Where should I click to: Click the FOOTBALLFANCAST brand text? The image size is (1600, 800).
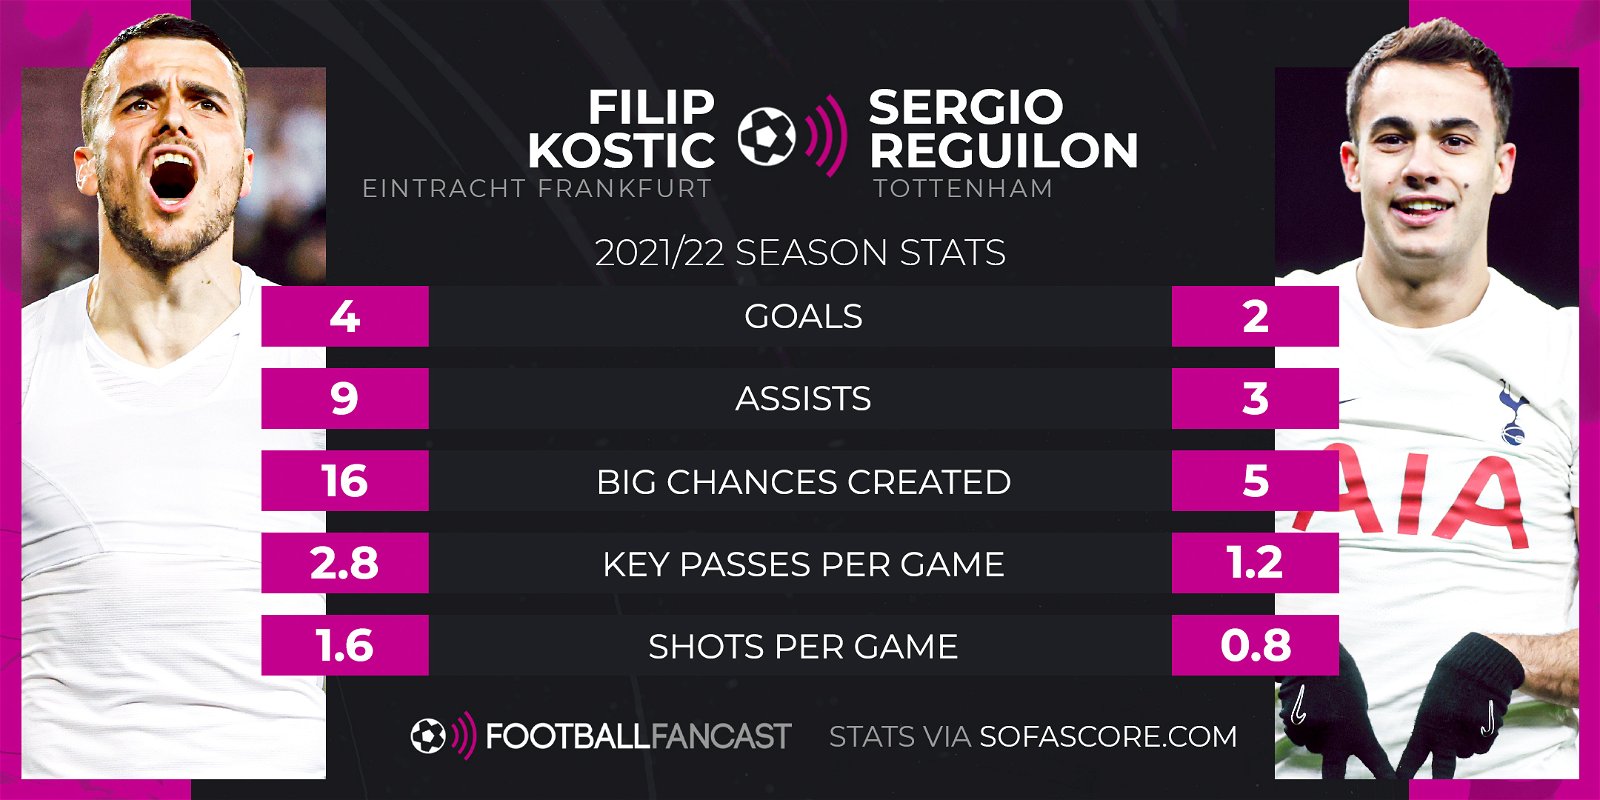(x=638, y=737)
